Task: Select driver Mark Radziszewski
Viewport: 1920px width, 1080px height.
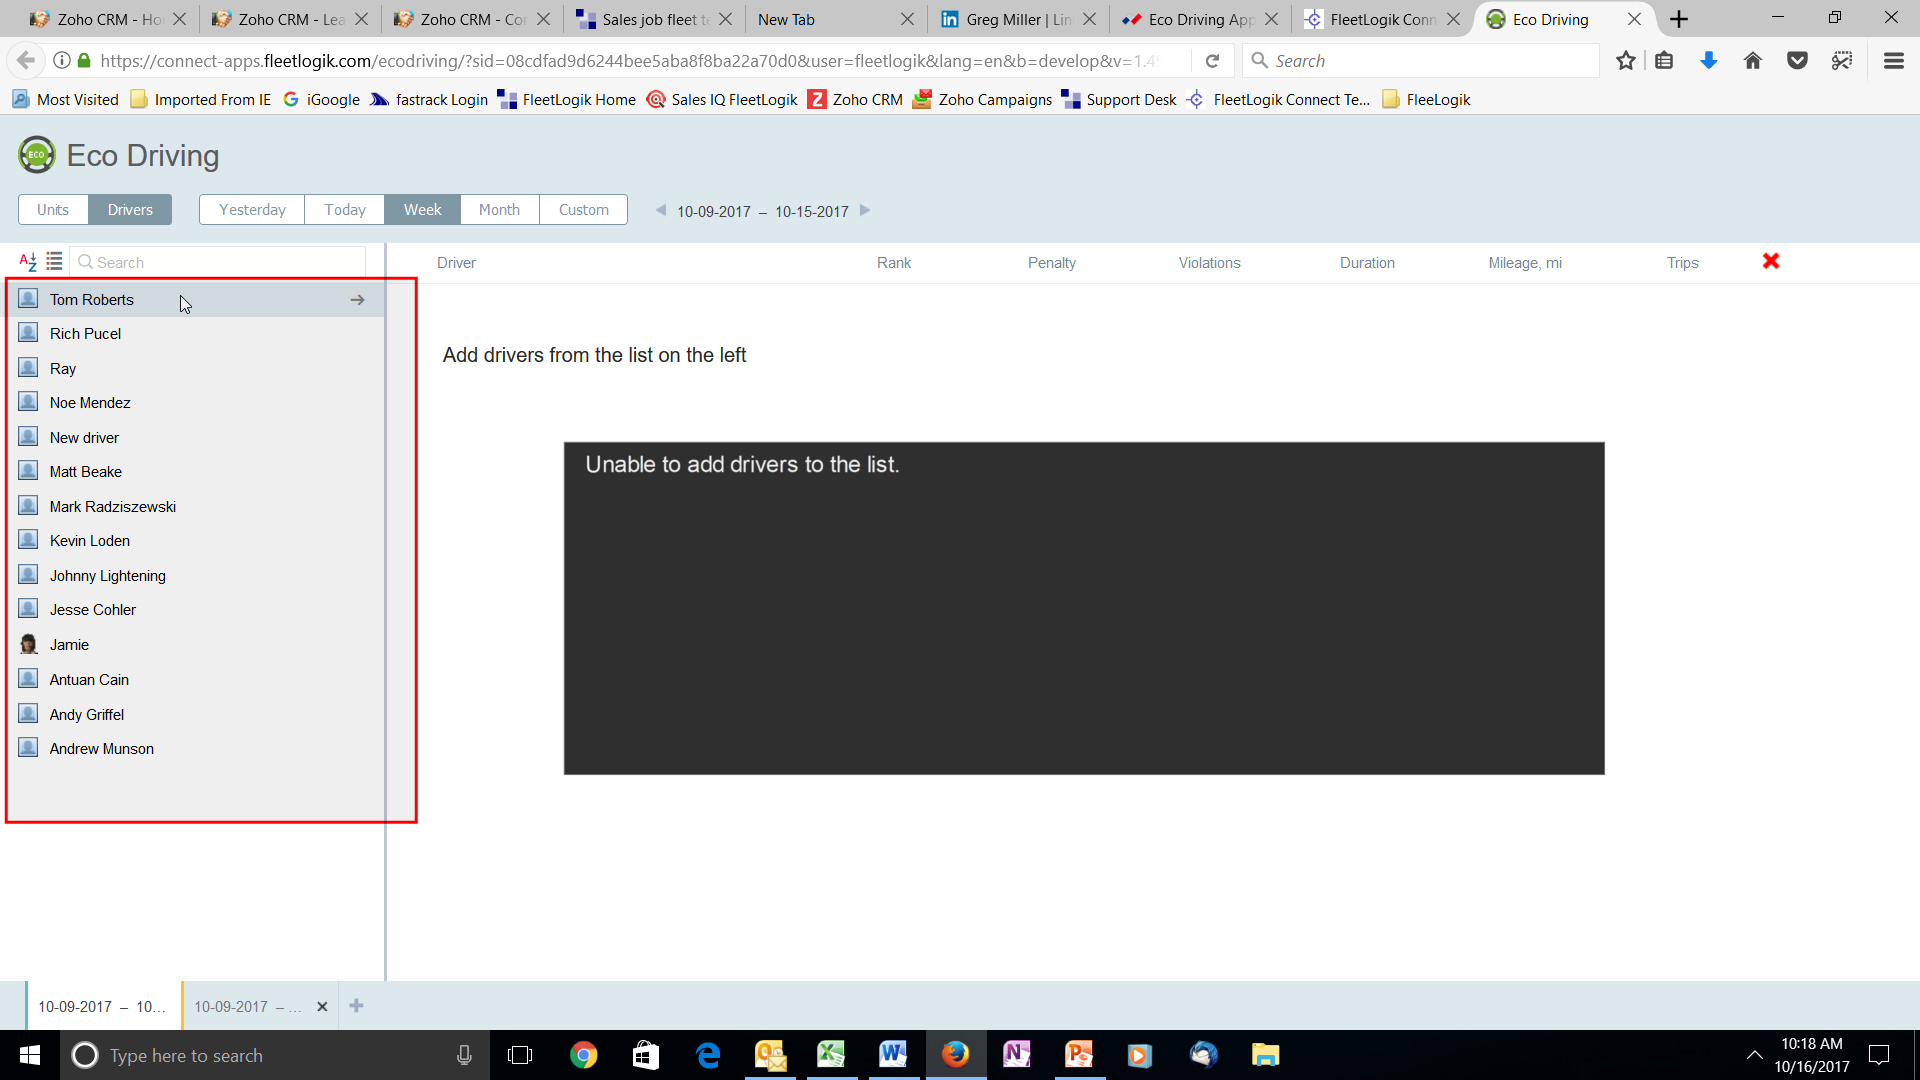Action: pos(113,507)
